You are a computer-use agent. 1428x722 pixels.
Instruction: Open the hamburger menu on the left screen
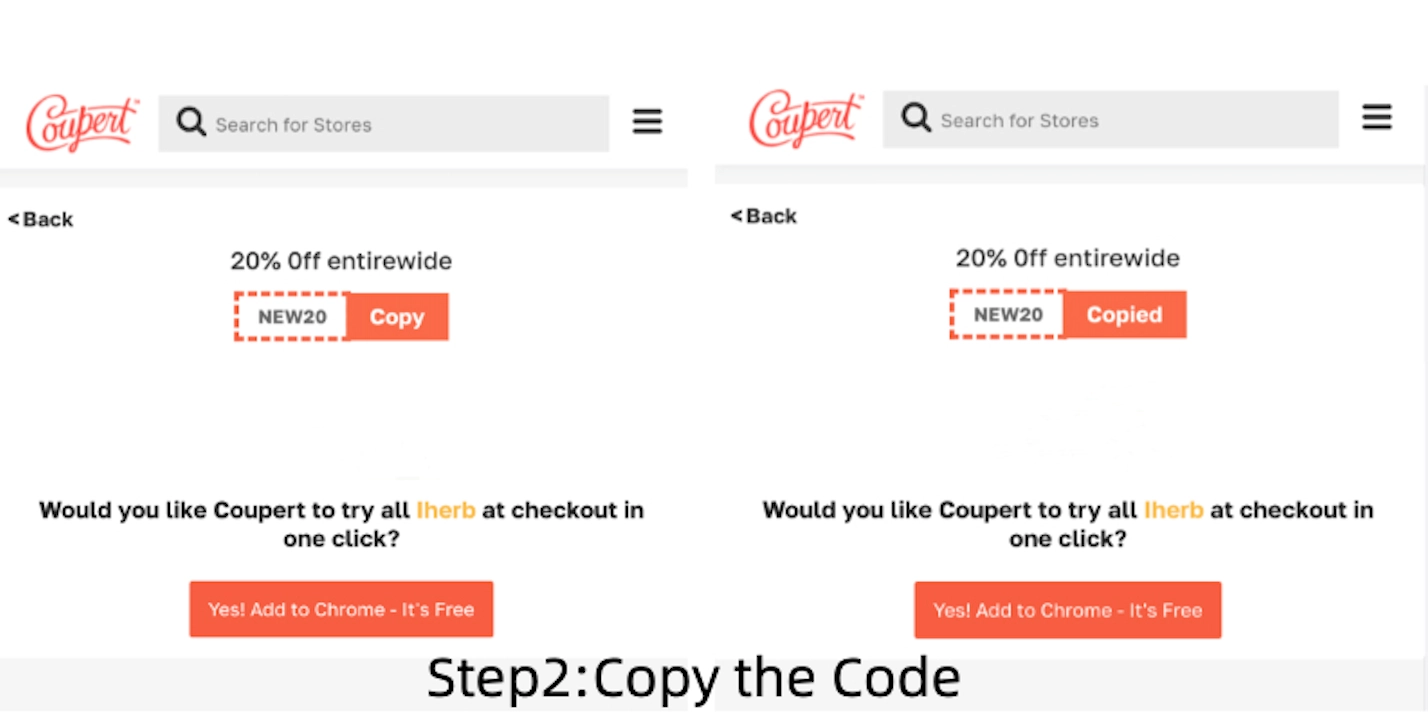647,121
